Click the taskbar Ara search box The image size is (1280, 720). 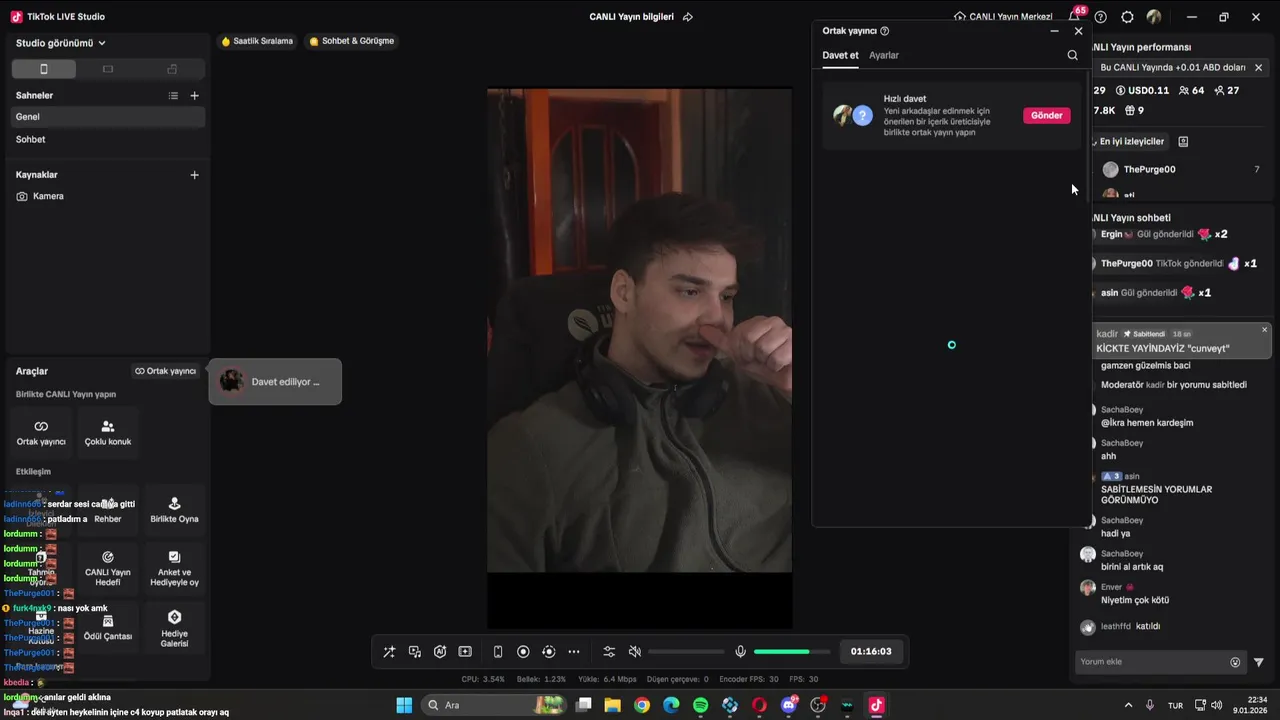[494, 705]
